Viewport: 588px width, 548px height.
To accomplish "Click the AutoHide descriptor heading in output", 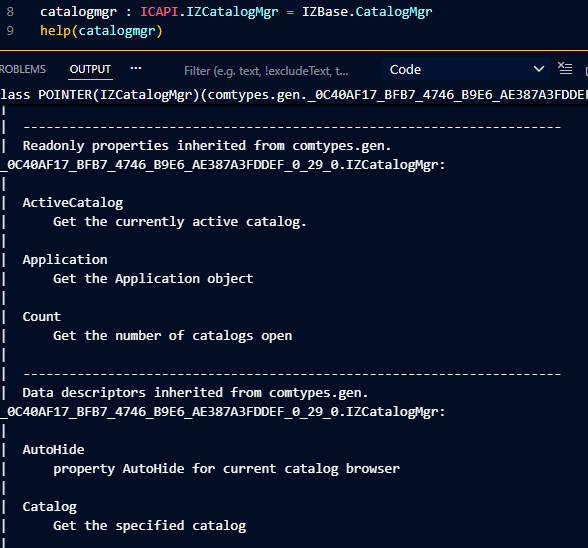I will tap(53, 449).
